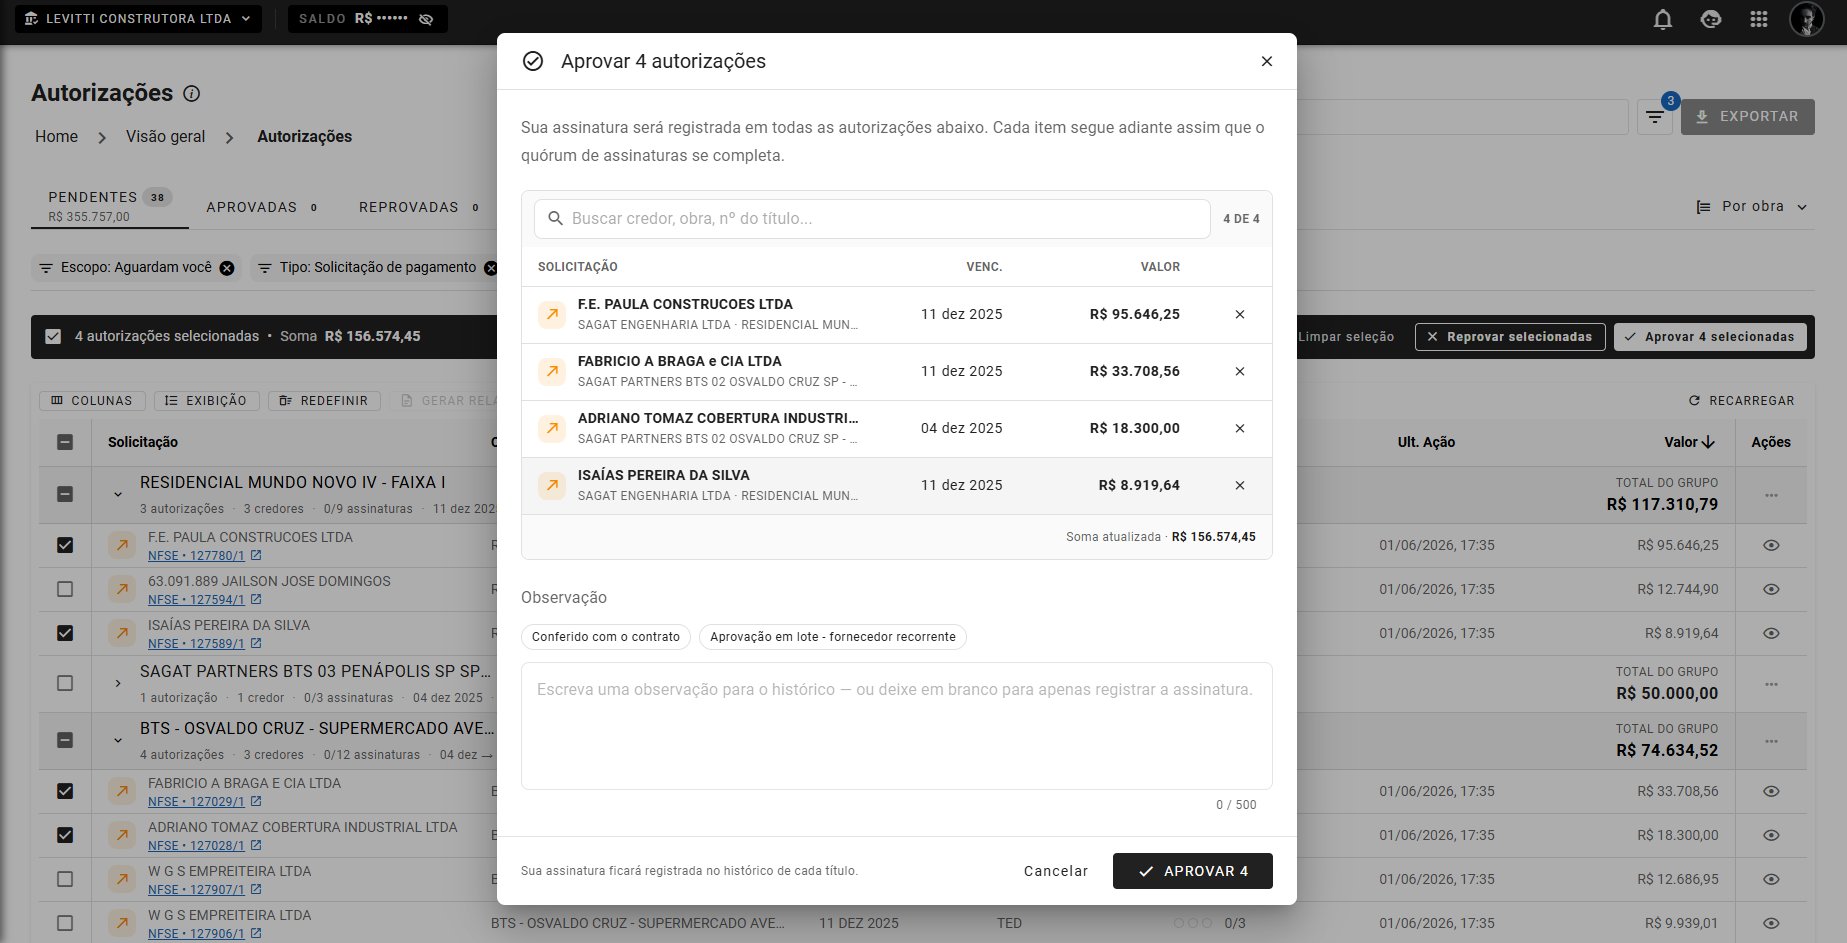Check the SAGAT PARTNERS BTS 03 PENÁPOLIS group
The height and width of the screenshot is (943, 1847).
coord(65,683)
